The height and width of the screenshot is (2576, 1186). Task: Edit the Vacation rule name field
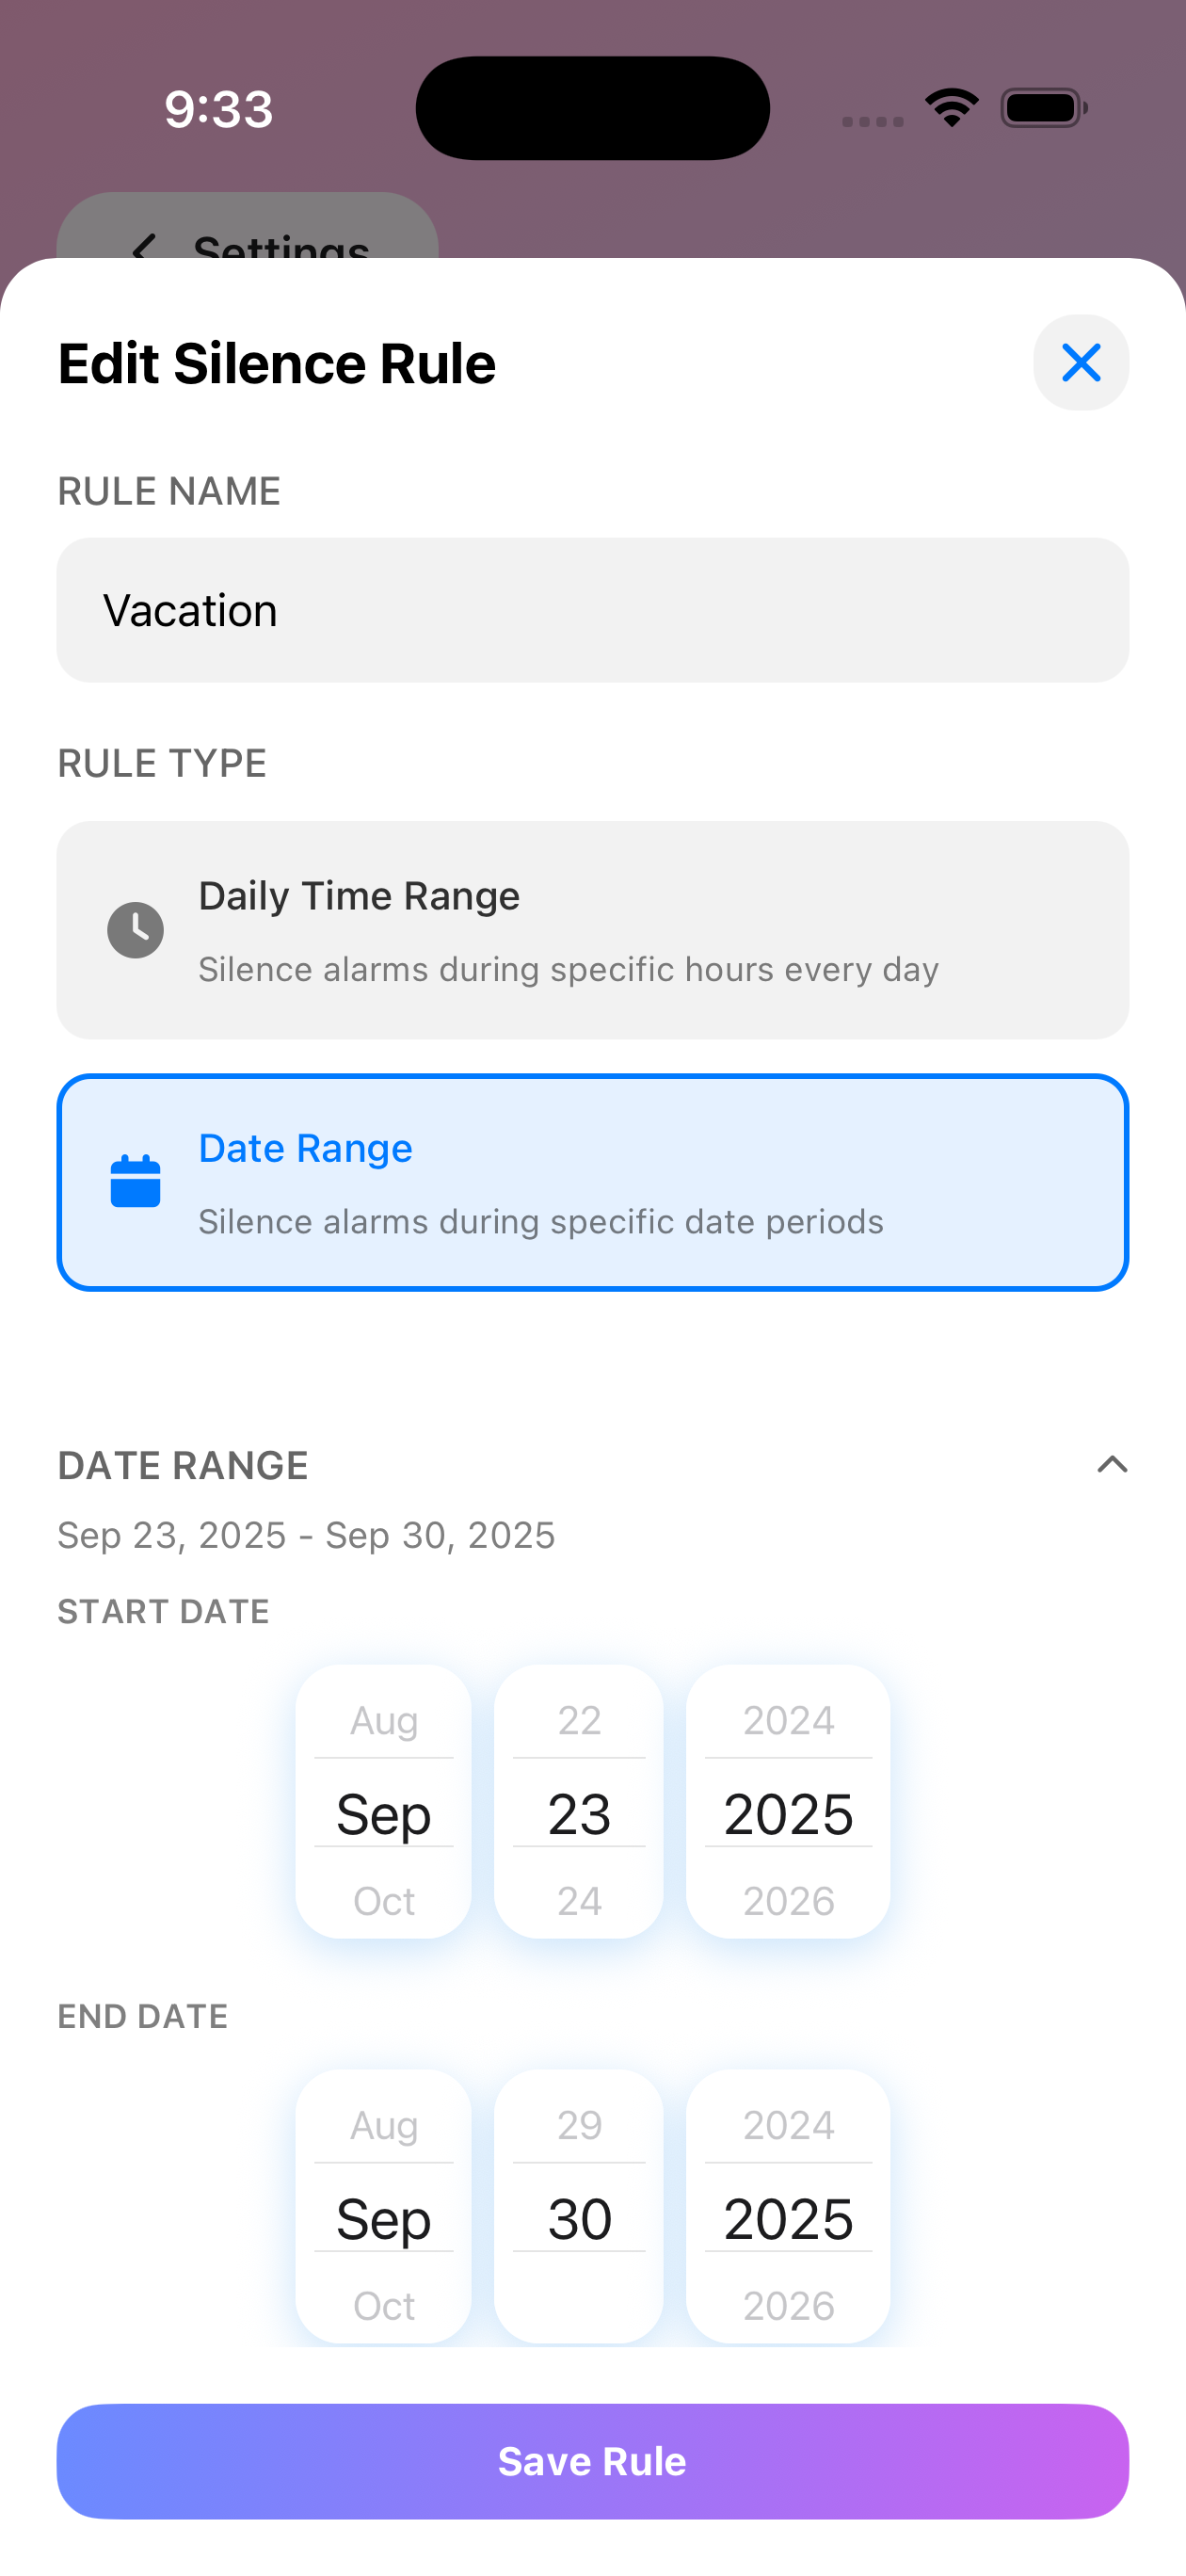pyautogui.click(x=593, y=610)
